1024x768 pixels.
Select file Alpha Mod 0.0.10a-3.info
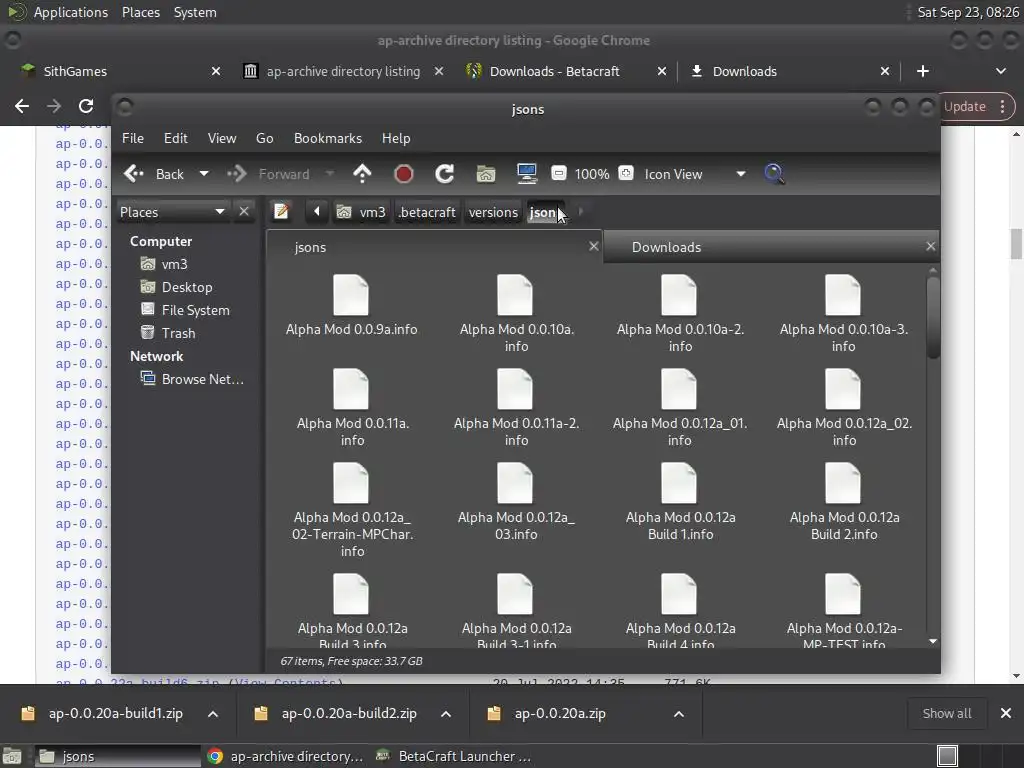click(x=843, y=314)
